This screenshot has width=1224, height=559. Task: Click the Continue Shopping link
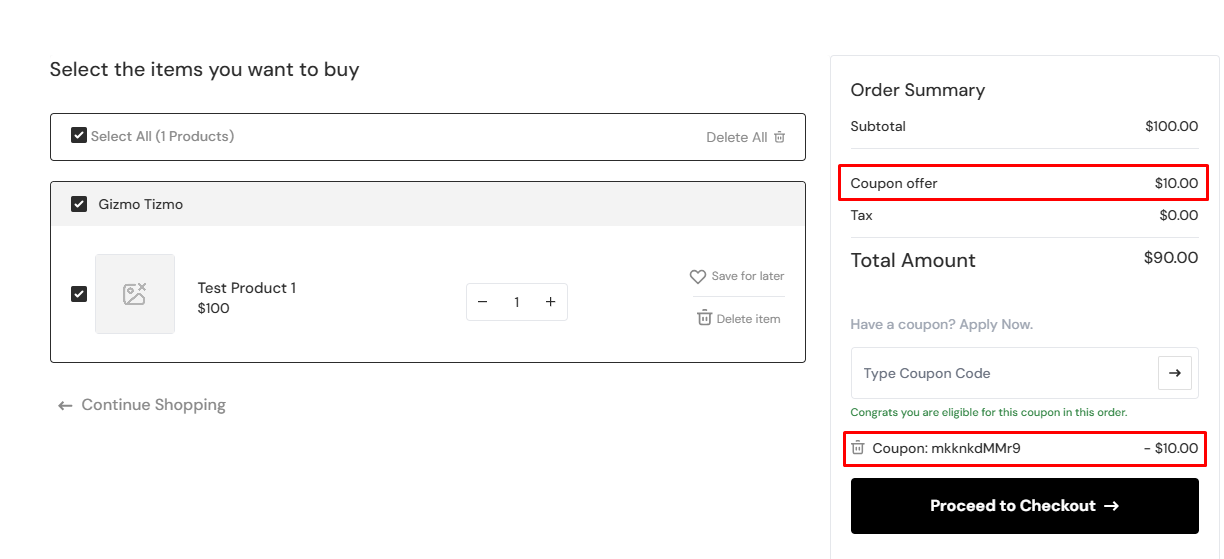(x=153, y=405)
